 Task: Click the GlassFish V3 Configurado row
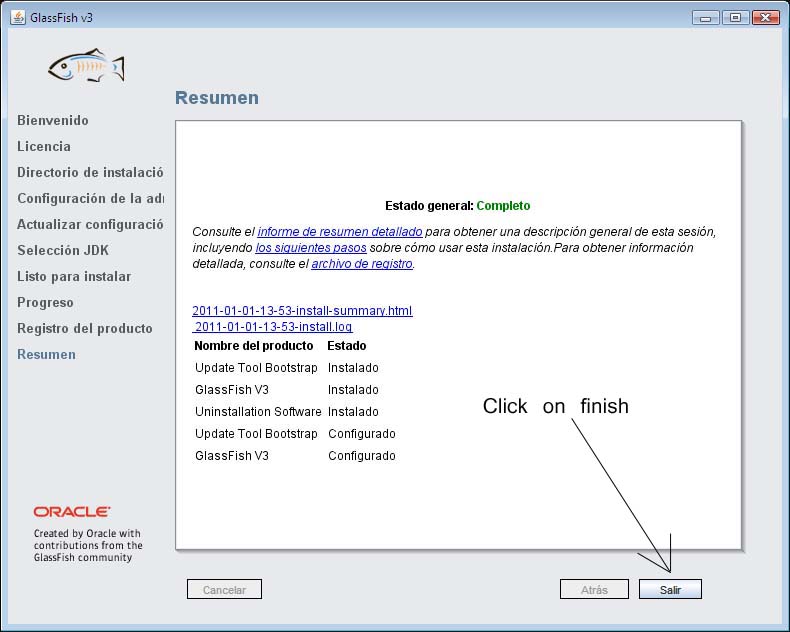coord(295,456)
